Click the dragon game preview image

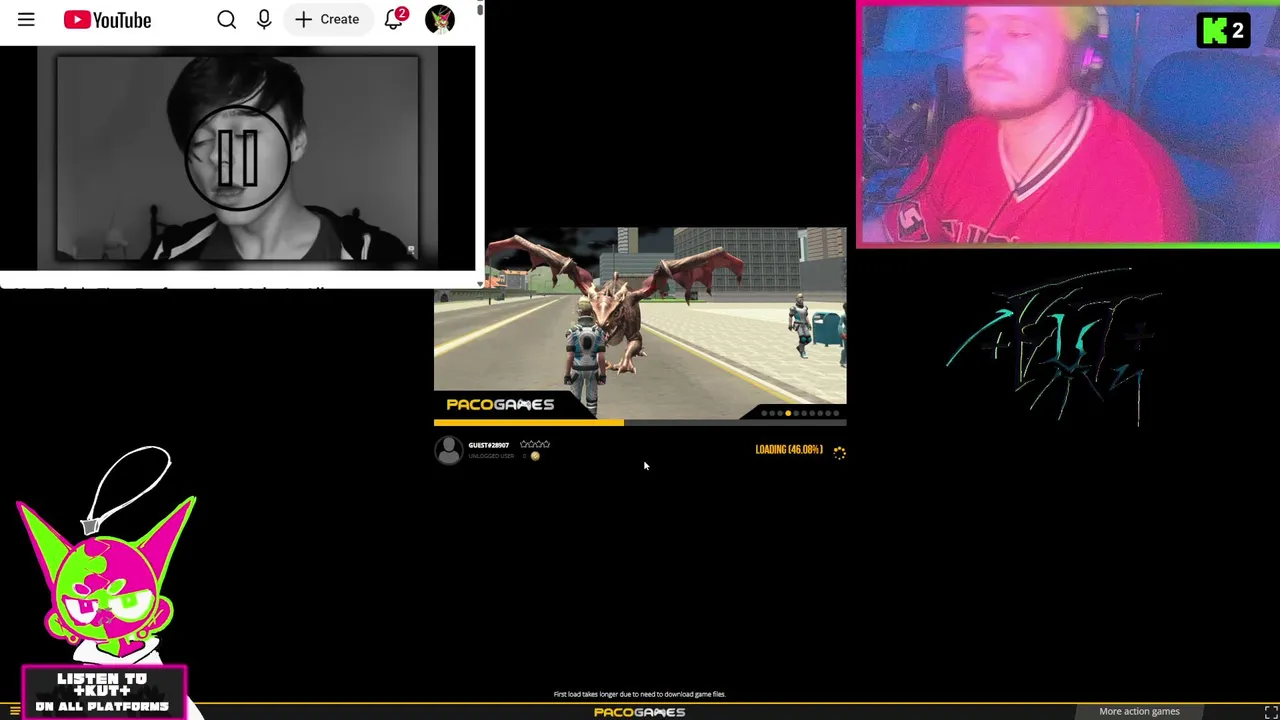[640, 322]
